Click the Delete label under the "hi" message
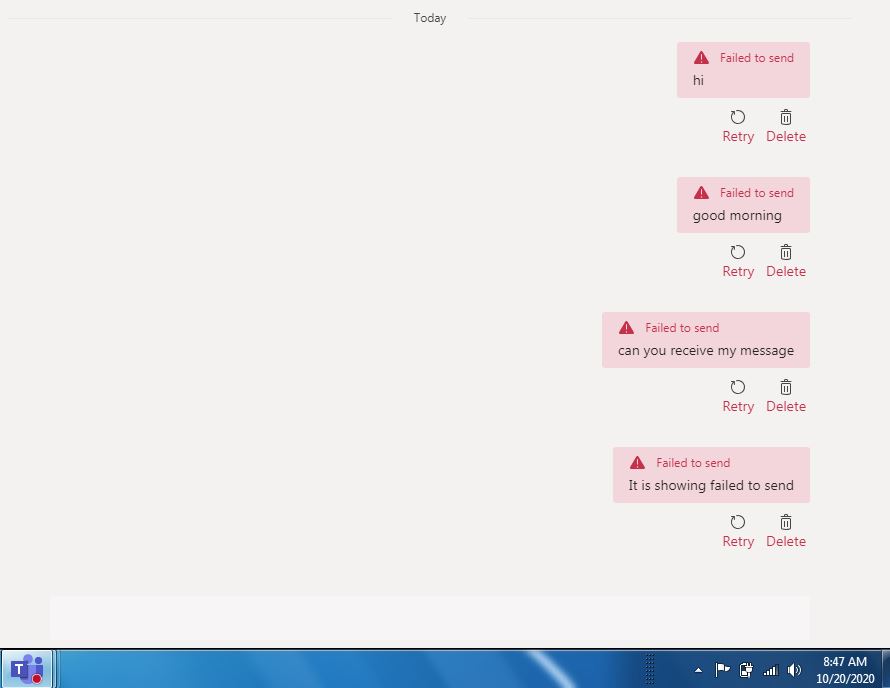The height and width of the screenshot is (688, 890). [x=786, y=136]
